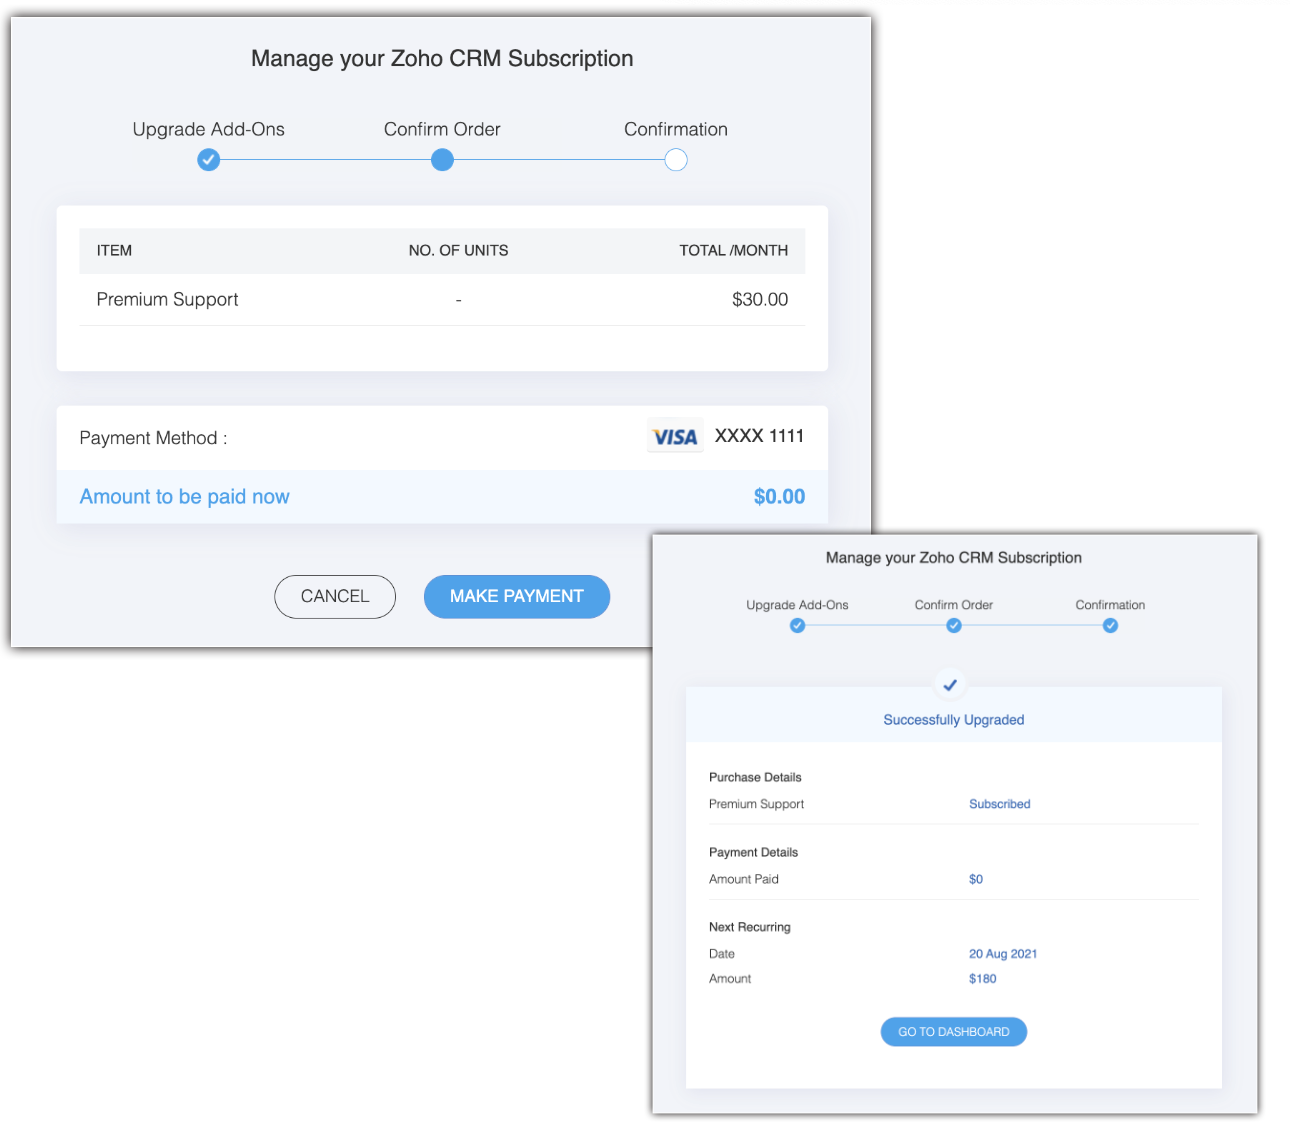The width and height of the screenshot is (1290, 1132).
Task: Click the Amount label under Next Recurring
Action: pos(730,979)
